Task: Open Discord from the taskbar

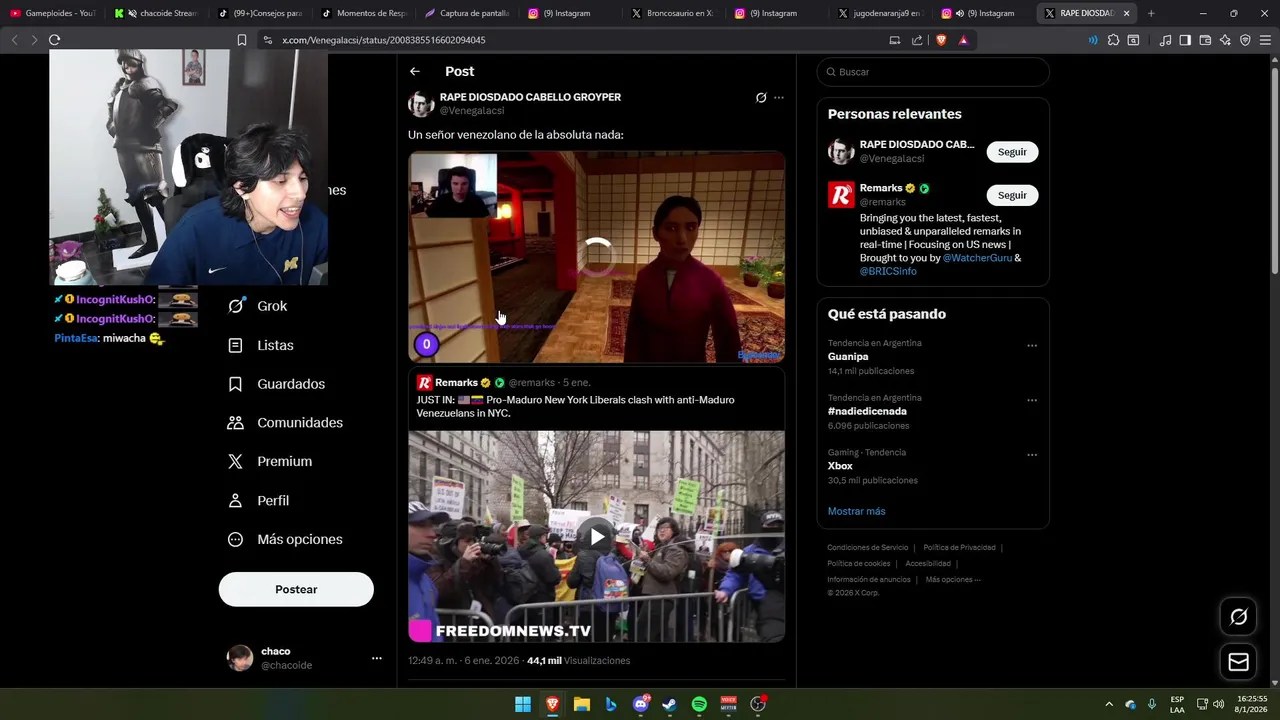Action: pyautogui.click(x=640, y=704)
